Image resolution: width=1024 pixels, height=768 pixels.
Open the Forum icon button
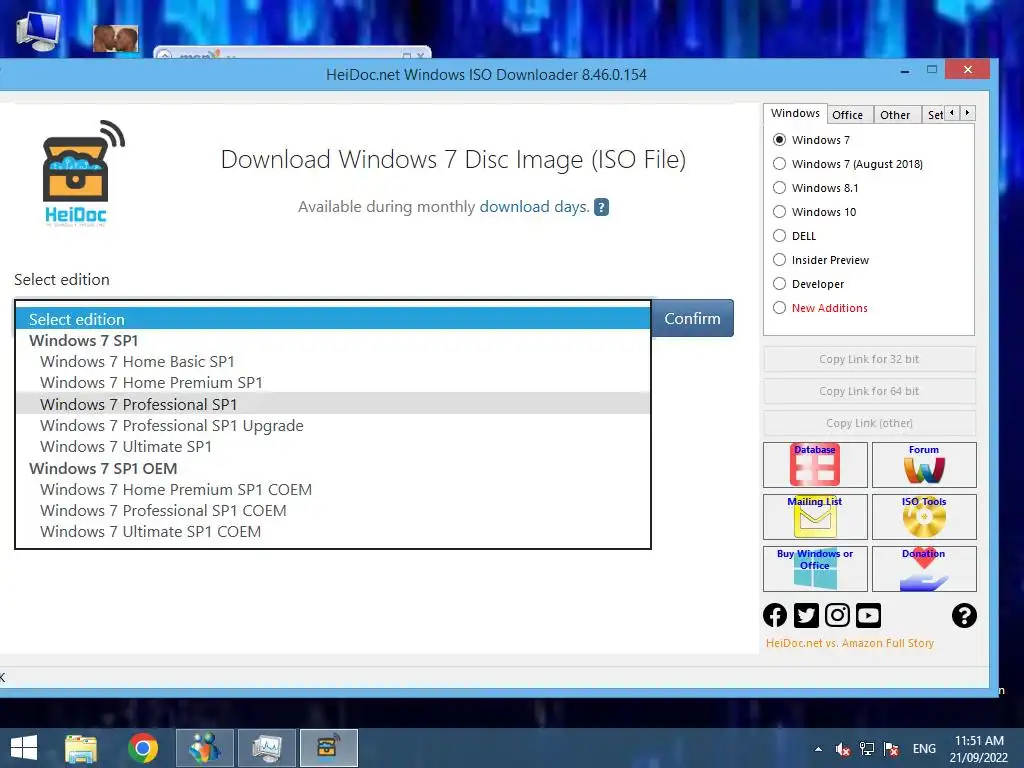(924, 465)
